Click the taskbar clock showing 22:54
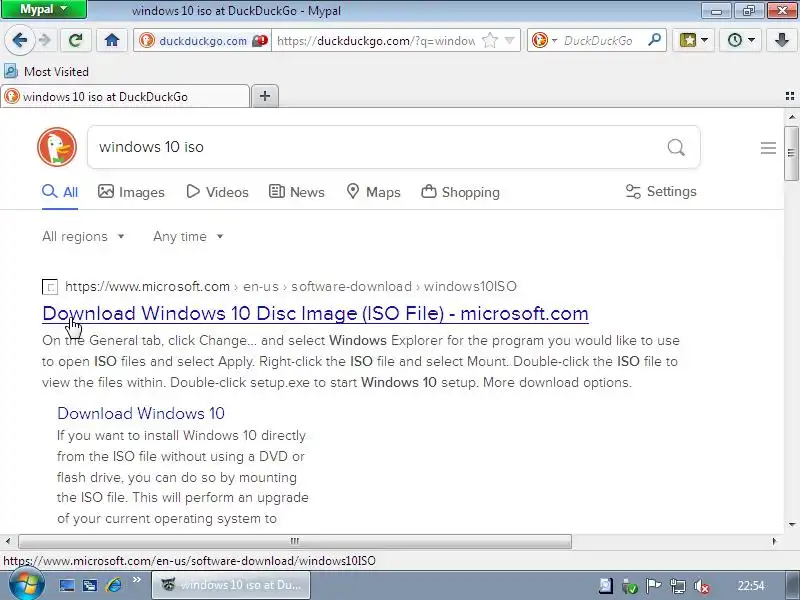800x600 pixels. pos(751,586)
